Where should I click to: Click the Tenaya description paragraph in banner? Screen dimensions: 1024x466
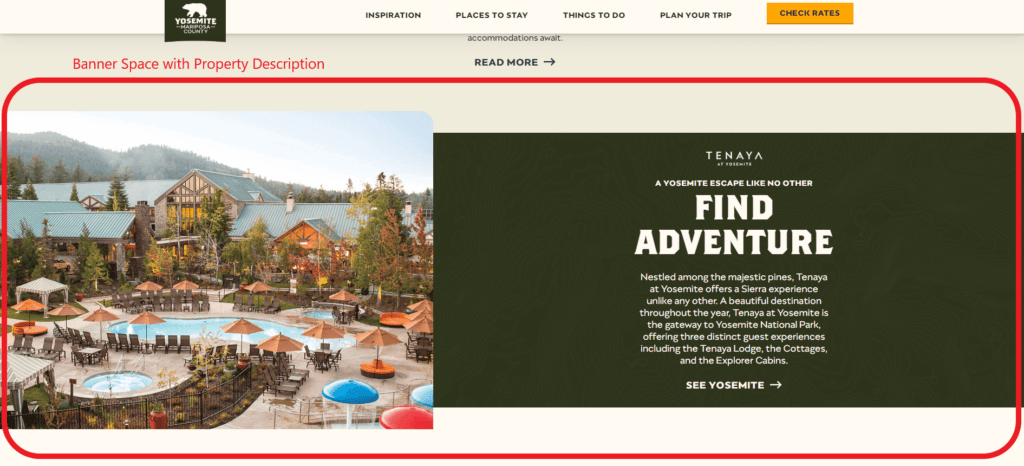click(x=733, y=318)
